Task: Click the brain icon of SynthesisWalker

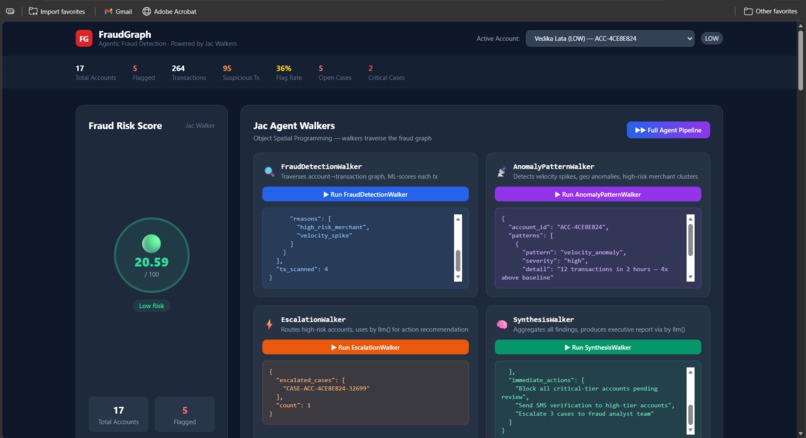Action: tap(502, 324)
